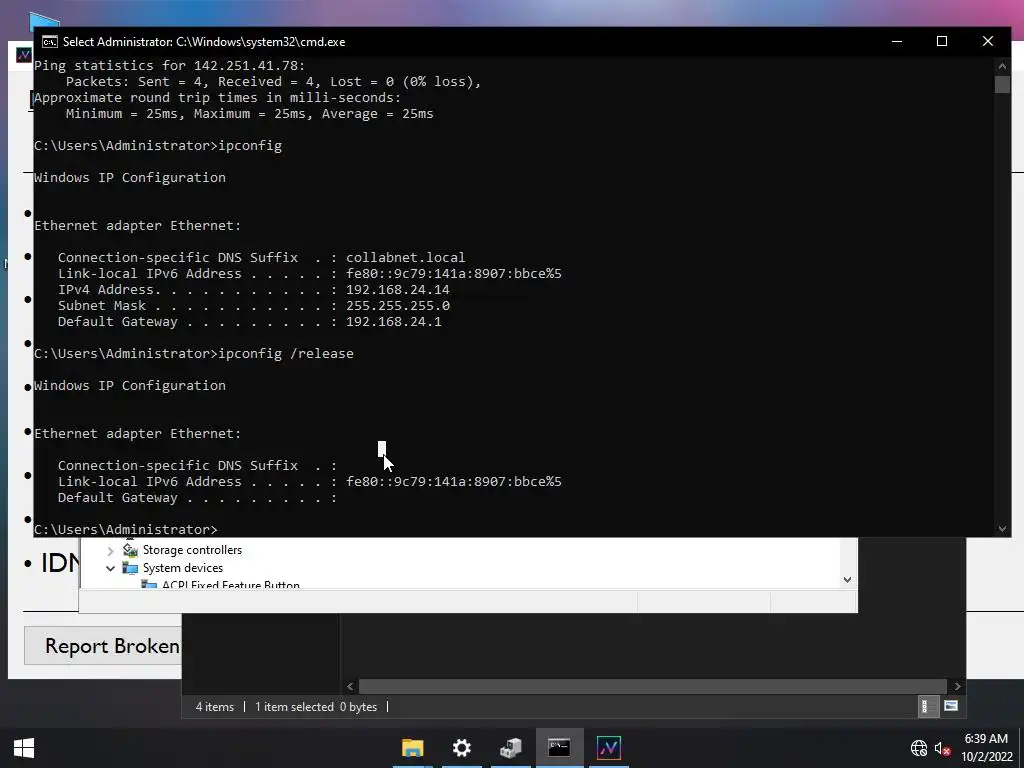Click the 'ipconfig /release' command line
Viewport: 1024px width, 768px height.
(194, 353)
